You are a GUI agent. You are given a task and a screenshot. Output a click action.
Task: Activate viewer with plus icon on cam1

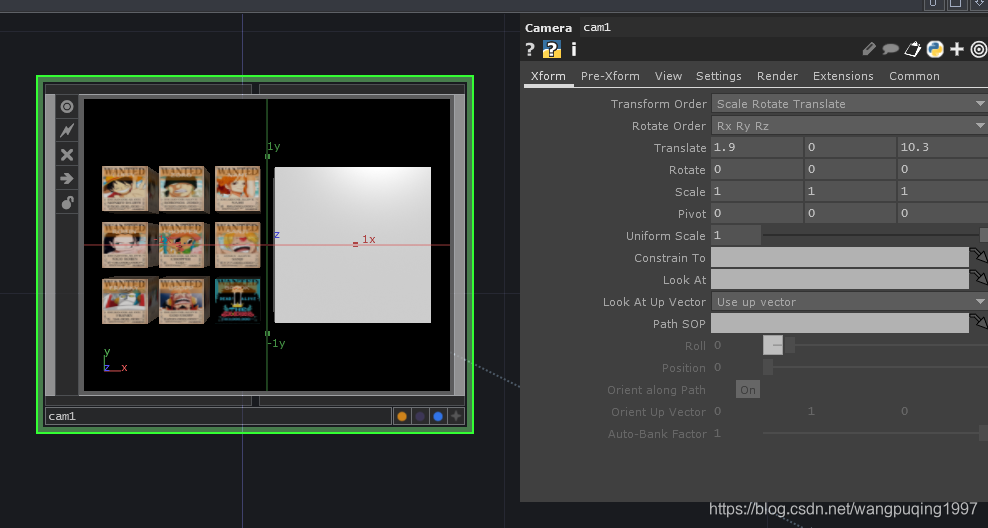tap(456, 416)
